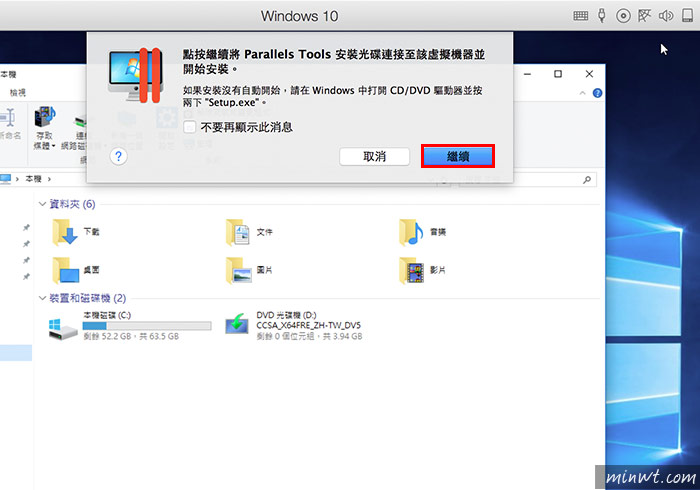Click 本機 in the address breadcrumb

coord(33,179)
